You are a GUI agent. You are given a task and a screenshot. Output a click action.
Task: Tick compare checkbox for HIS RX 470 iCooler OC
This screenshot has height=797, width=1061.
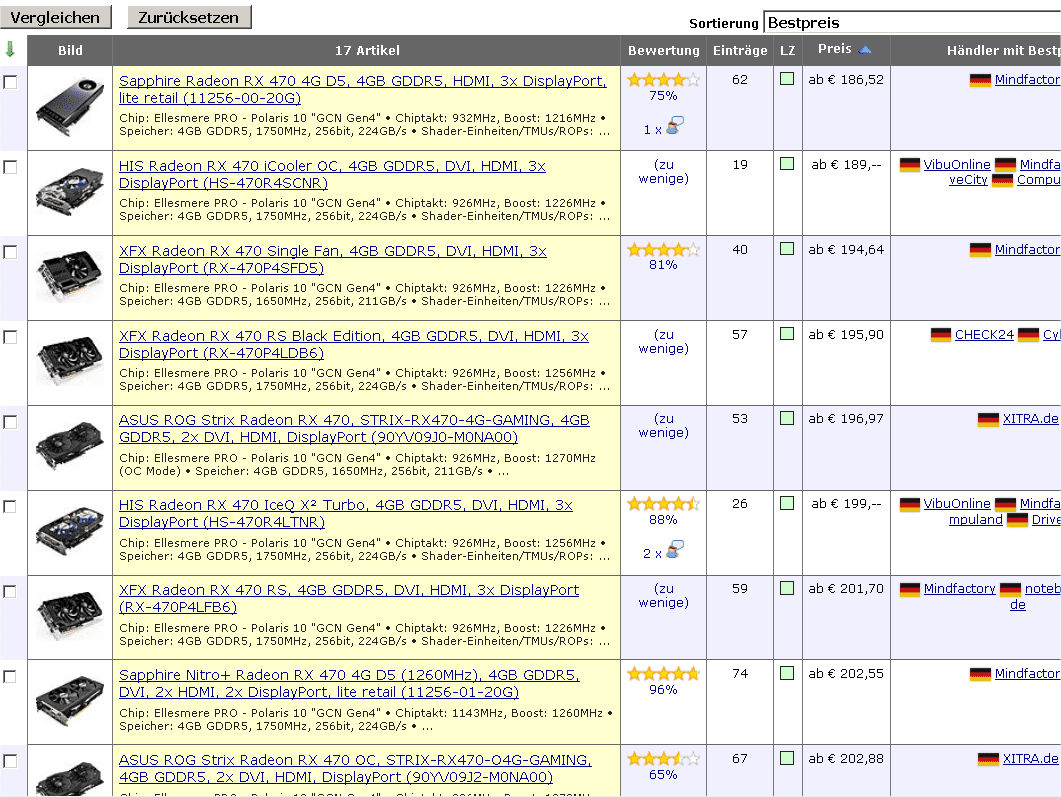point(10,166)
